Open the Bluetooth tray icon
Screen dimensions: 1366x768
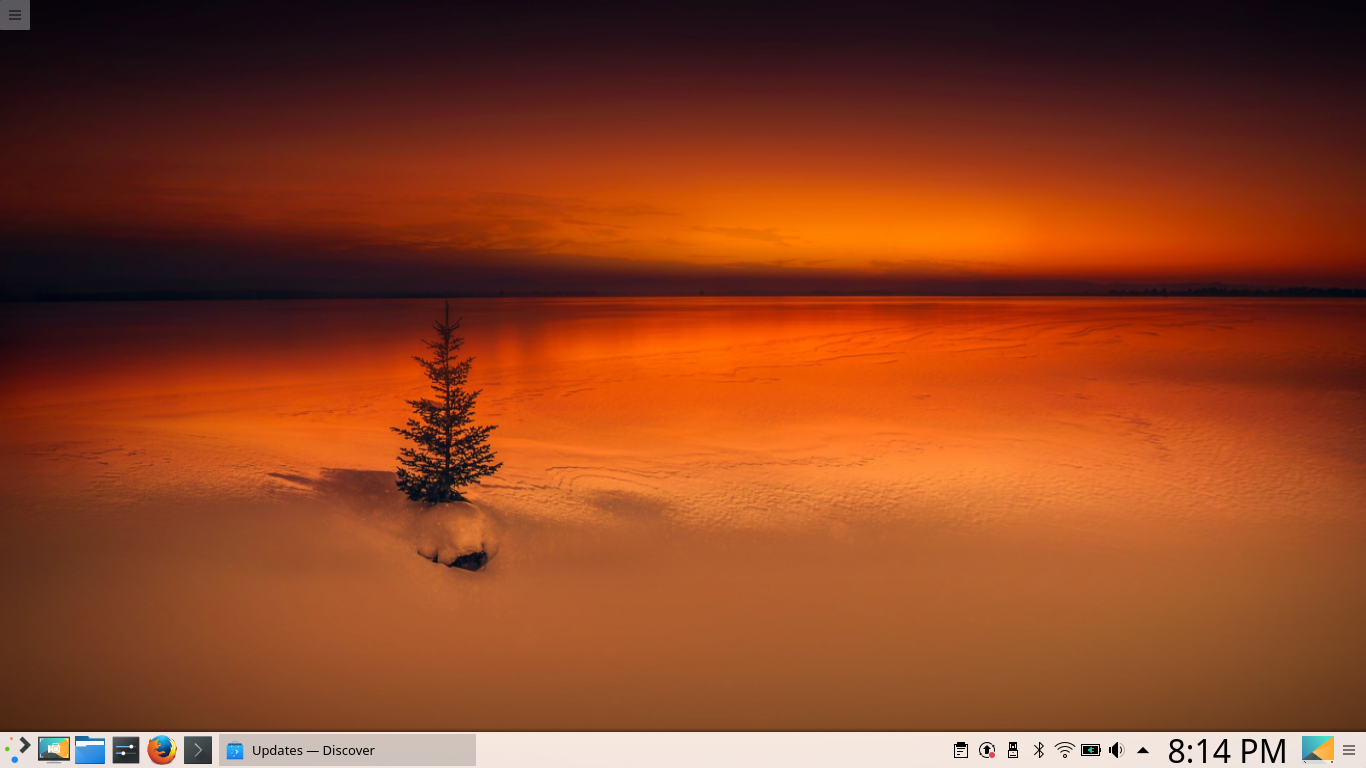[x=1039, y=750]
